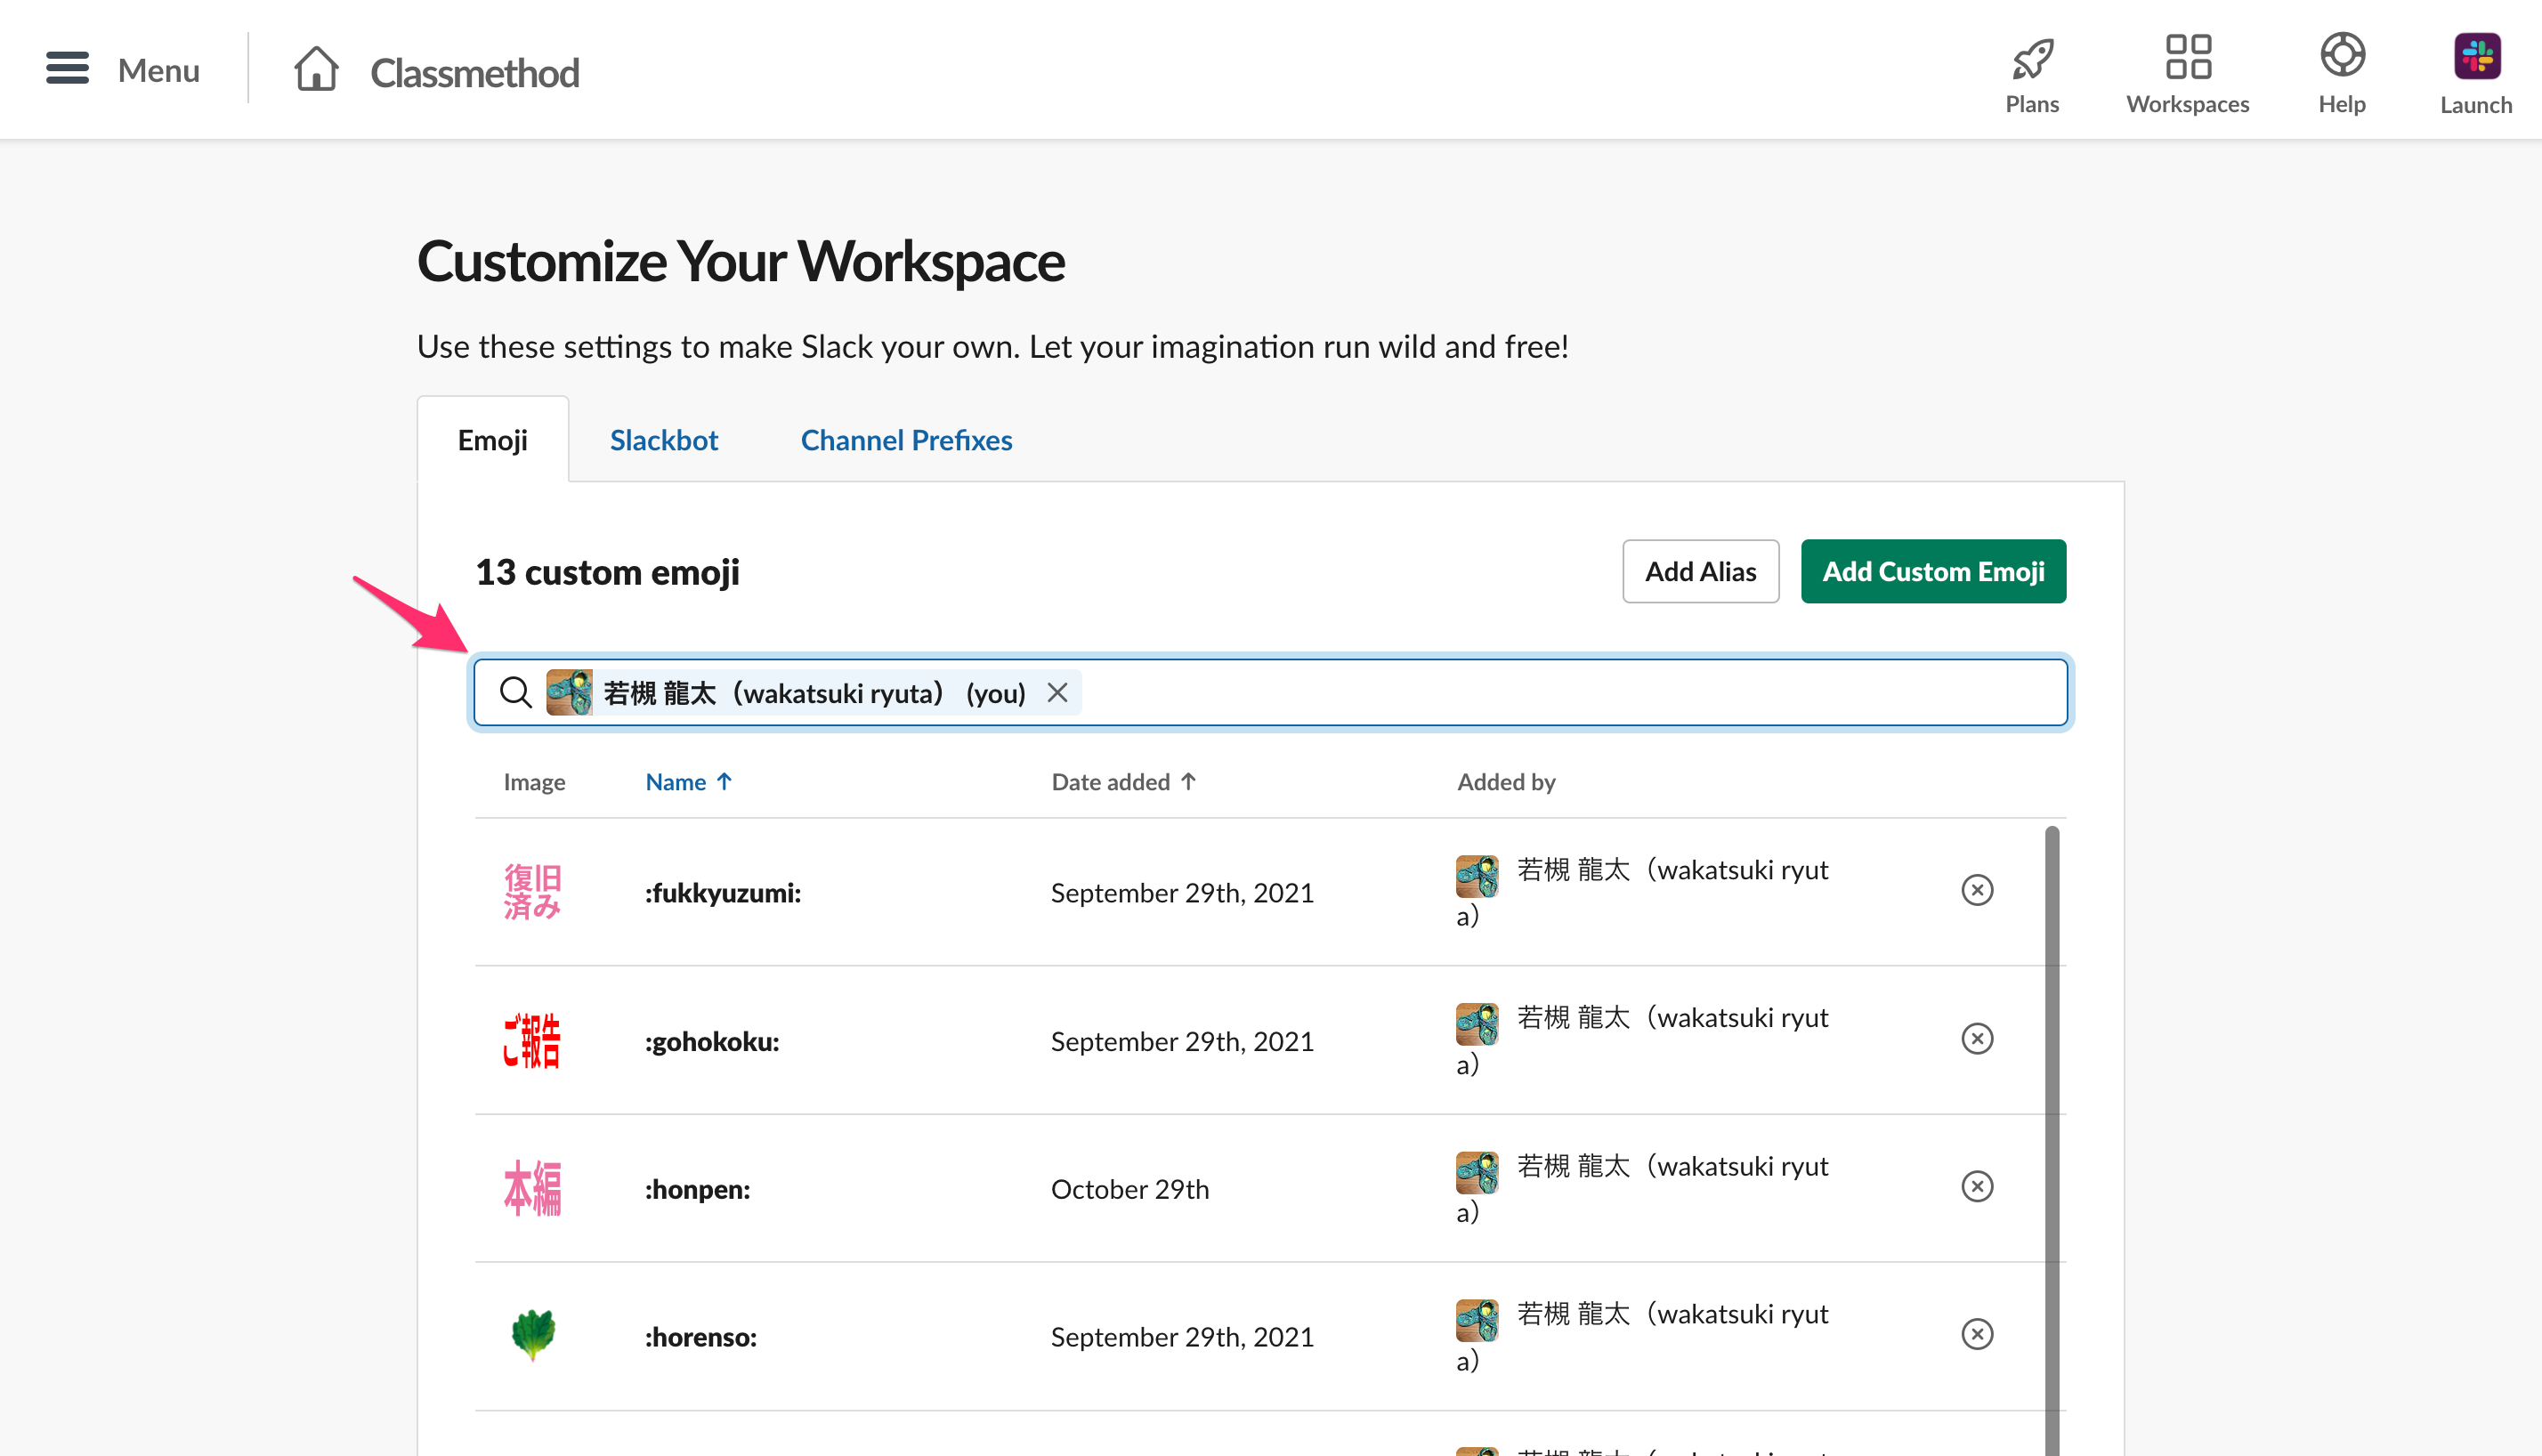Click the Add Alias button
The width and height of the screenshot is (2542, 1456).
(x=1700, y=571)
